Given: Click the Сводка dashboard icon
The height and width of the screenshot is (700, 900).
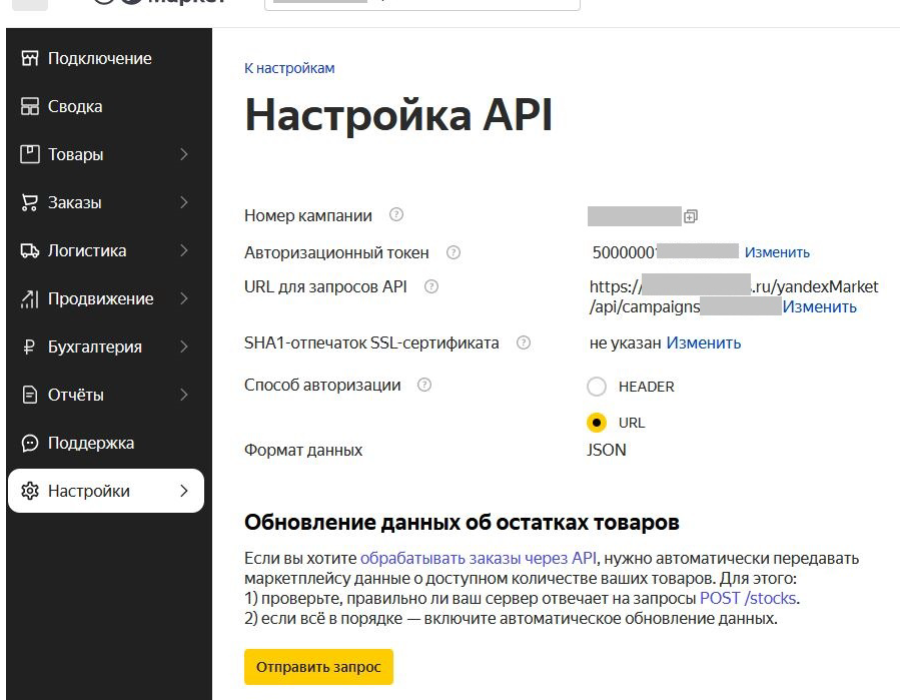Looking at the screenshot, I should 30,106.
